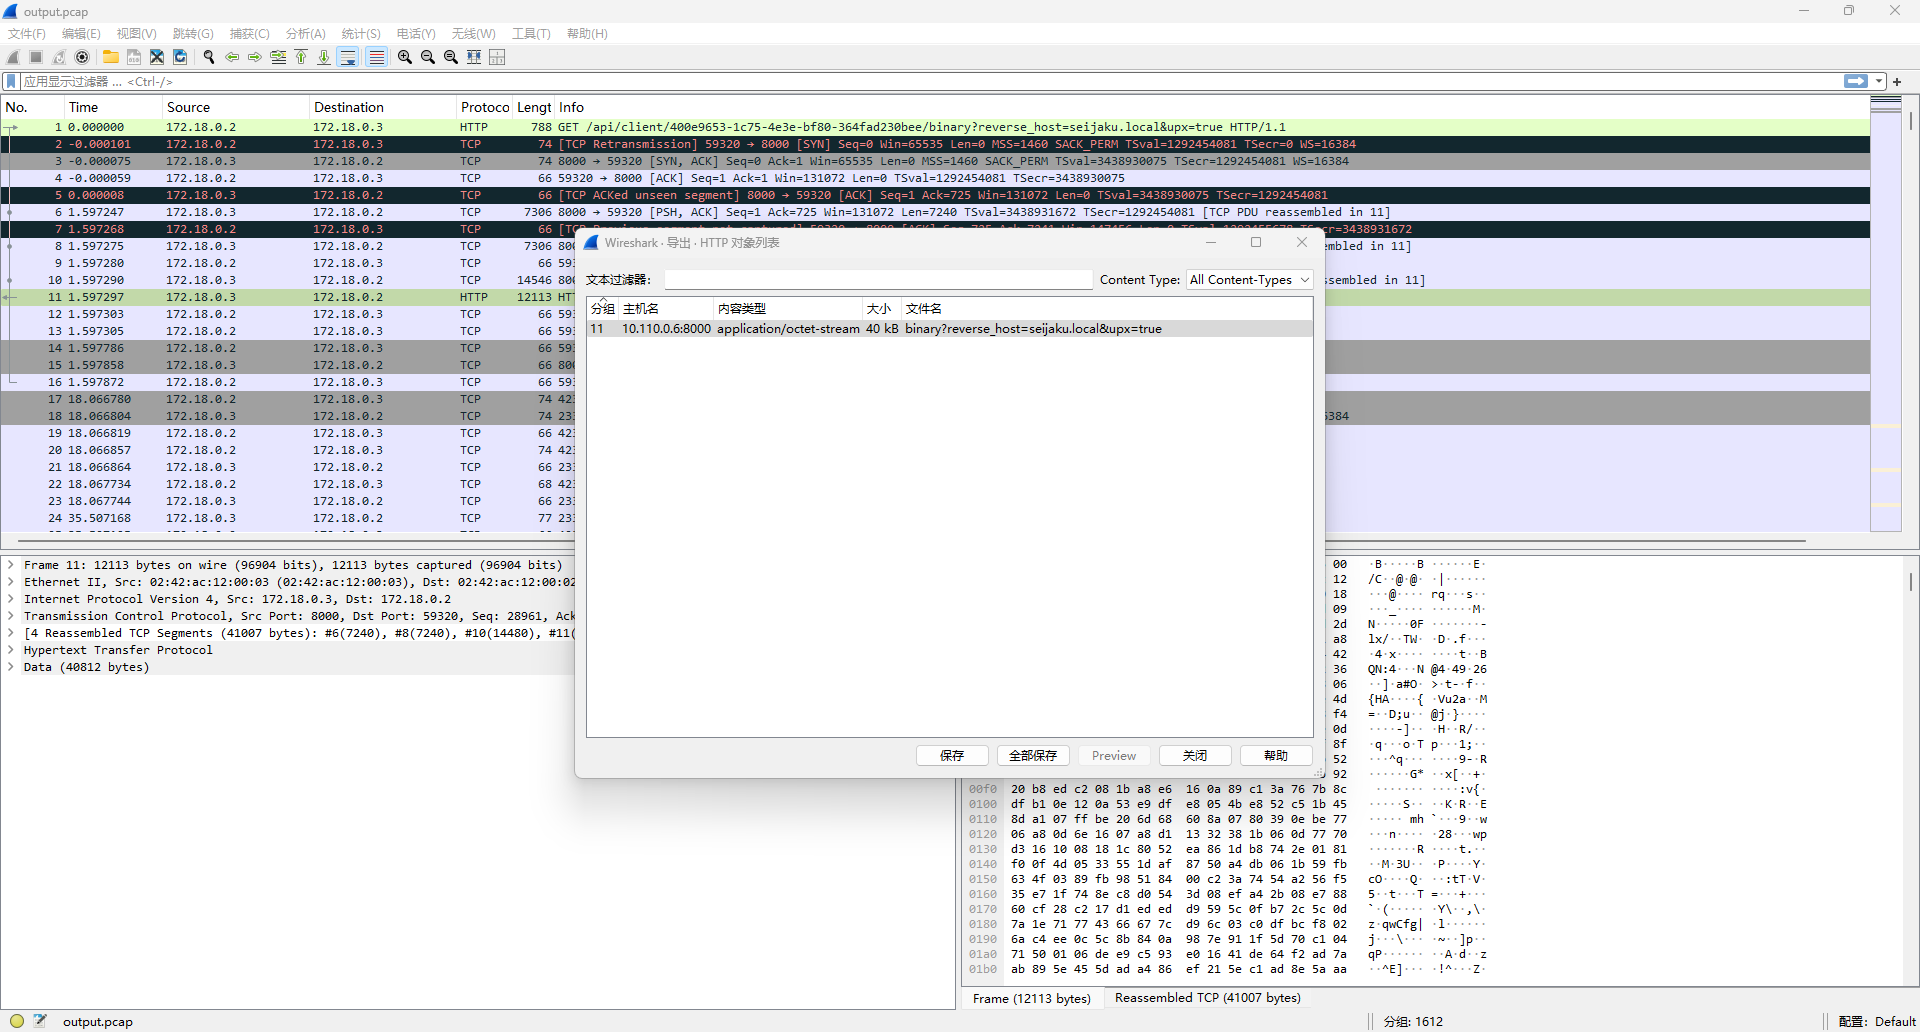Click 配置: Default in status bar
Viewport: 1920px width, 1032px height.
pos(1877,1021)
